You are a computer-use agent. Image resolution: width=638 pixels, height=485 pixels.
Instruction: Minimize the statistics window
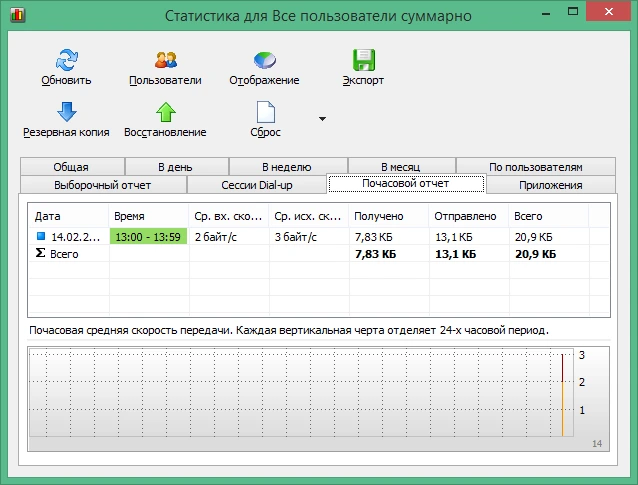click(x=546, y=14)
